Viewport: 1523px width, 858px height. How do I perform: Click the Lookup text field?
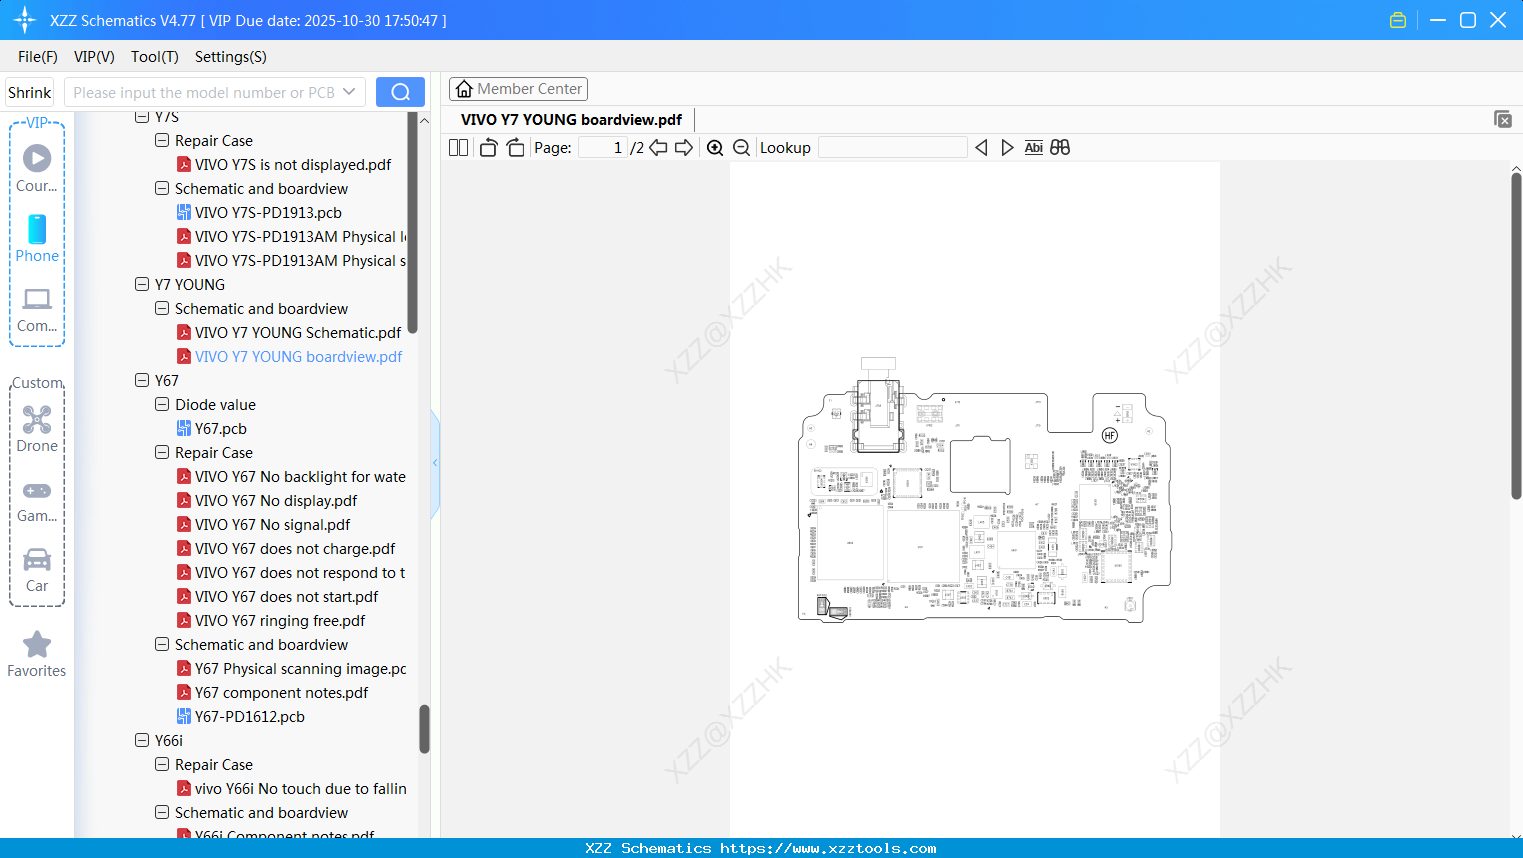pyautogui.click(x=893, y=148)
